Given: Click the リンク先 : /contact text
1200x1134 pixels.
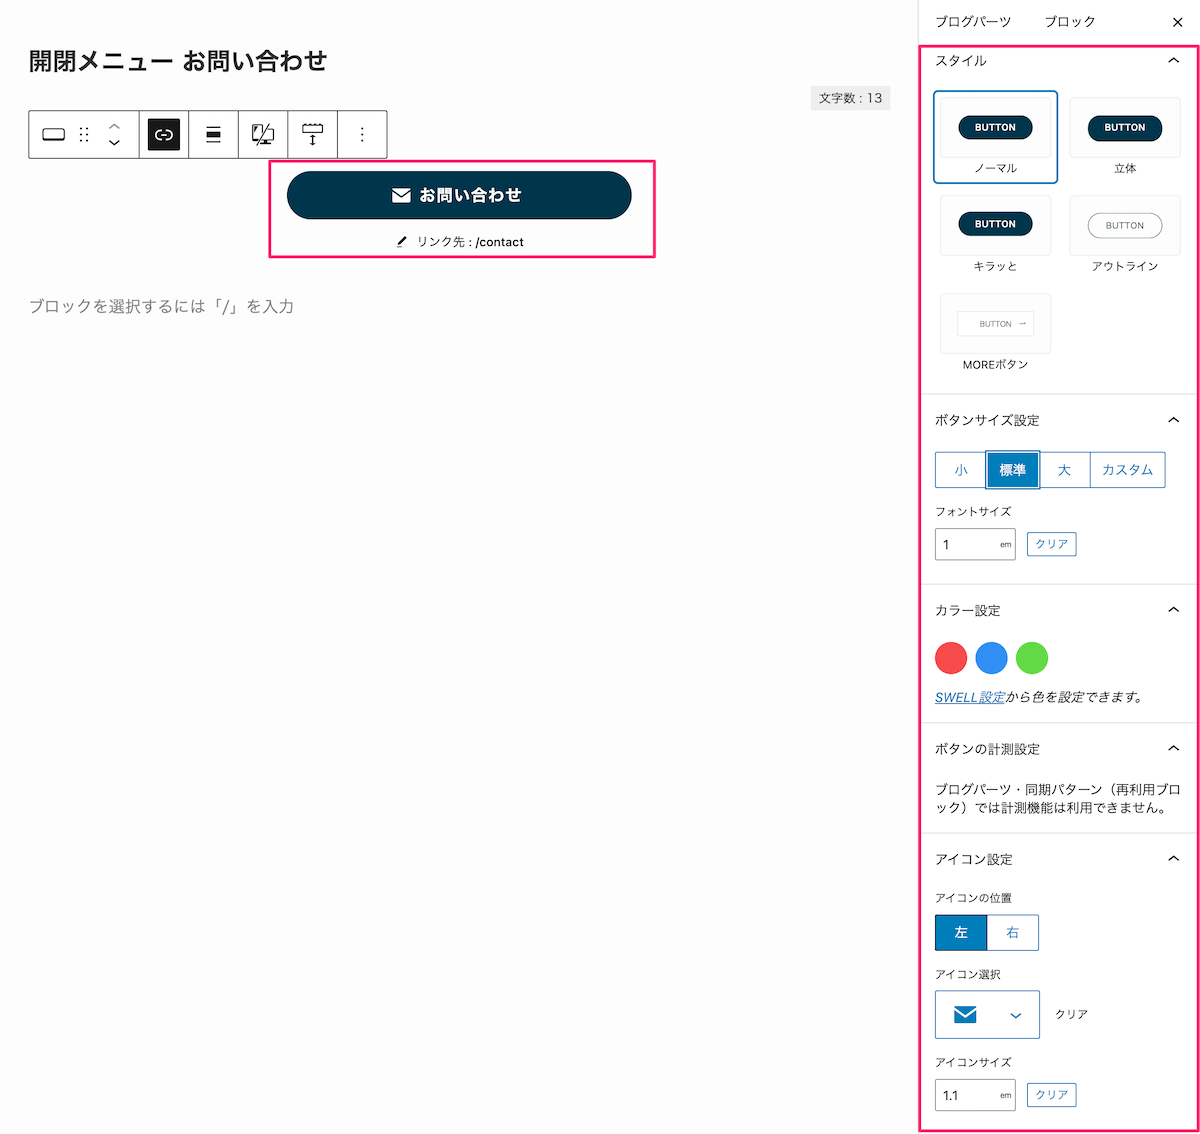Looking at the screenshot, I should (470, 242).
